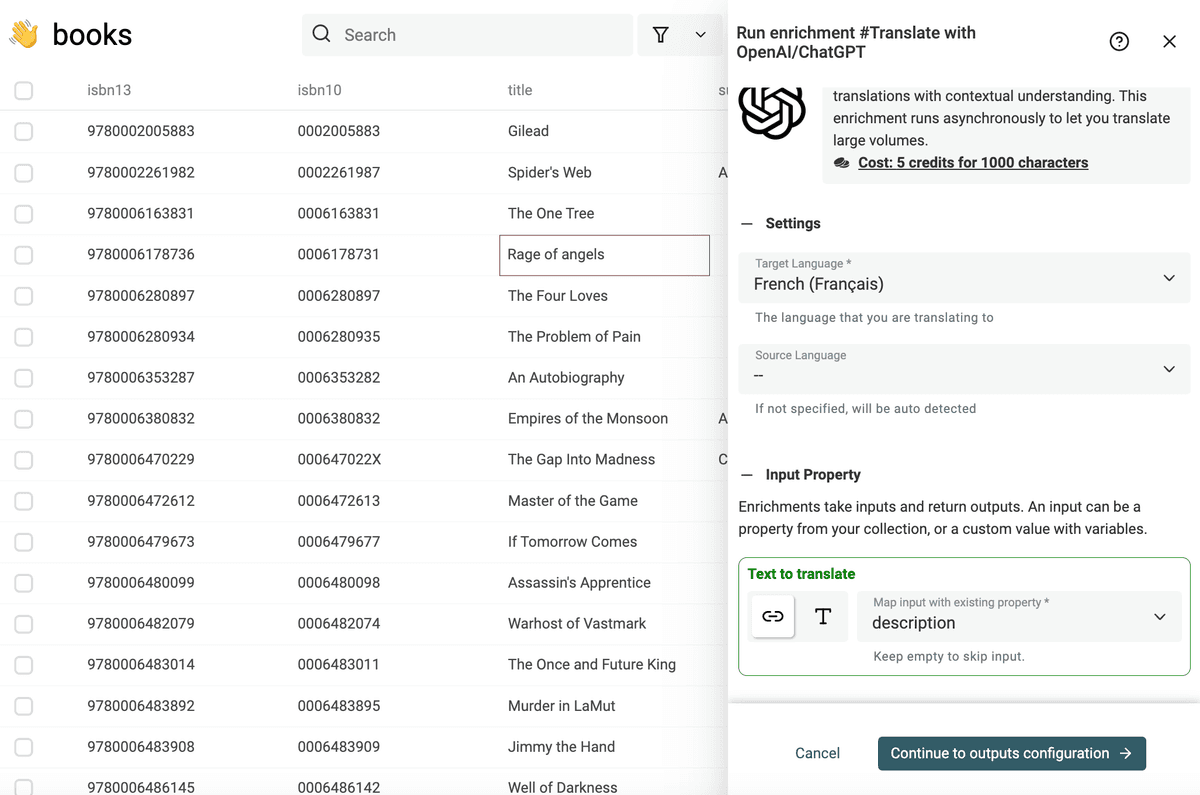Screen dimensions: 1200x795
Task: Select the custom text T icon
Action: point(823,616)
